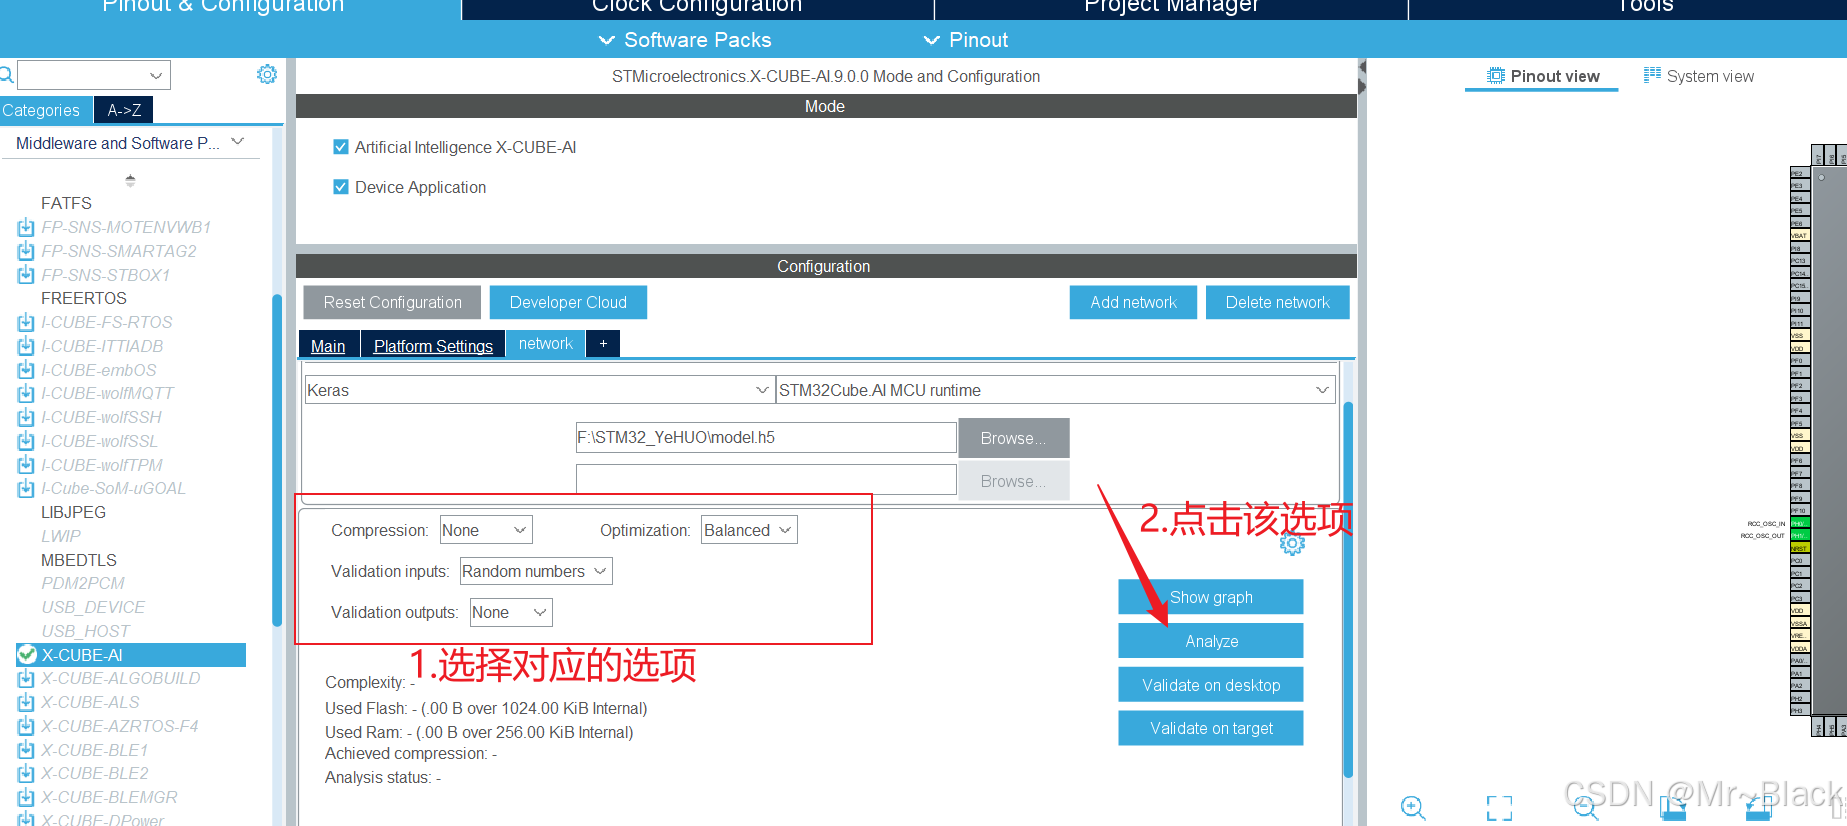Click the fit-to-screen icon in pinout view
The height and width of the screenshot is (826, 1847).
click(1499, 808)
